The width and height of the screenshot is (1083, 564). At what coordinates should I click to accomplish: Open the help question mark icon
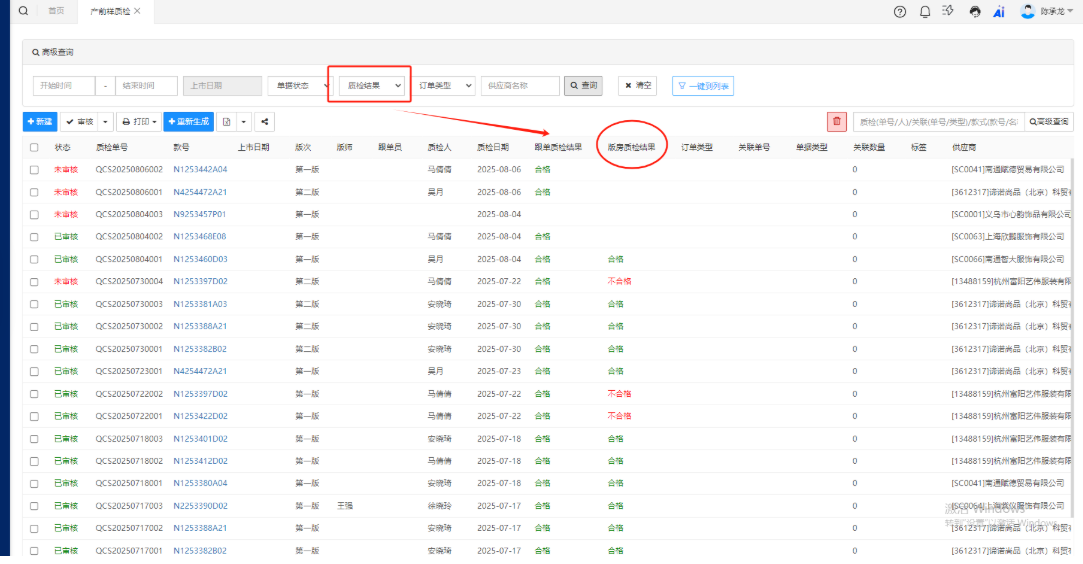coord(900,12)
